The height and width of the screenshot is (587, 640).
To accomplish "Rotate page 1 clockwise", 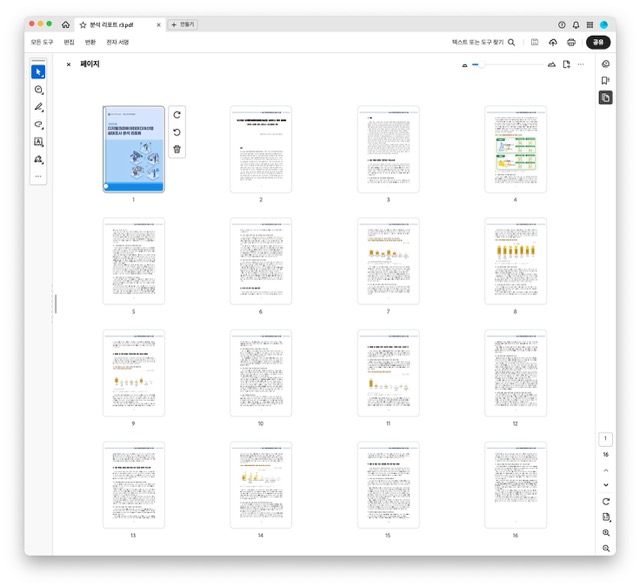I will 177,115.
